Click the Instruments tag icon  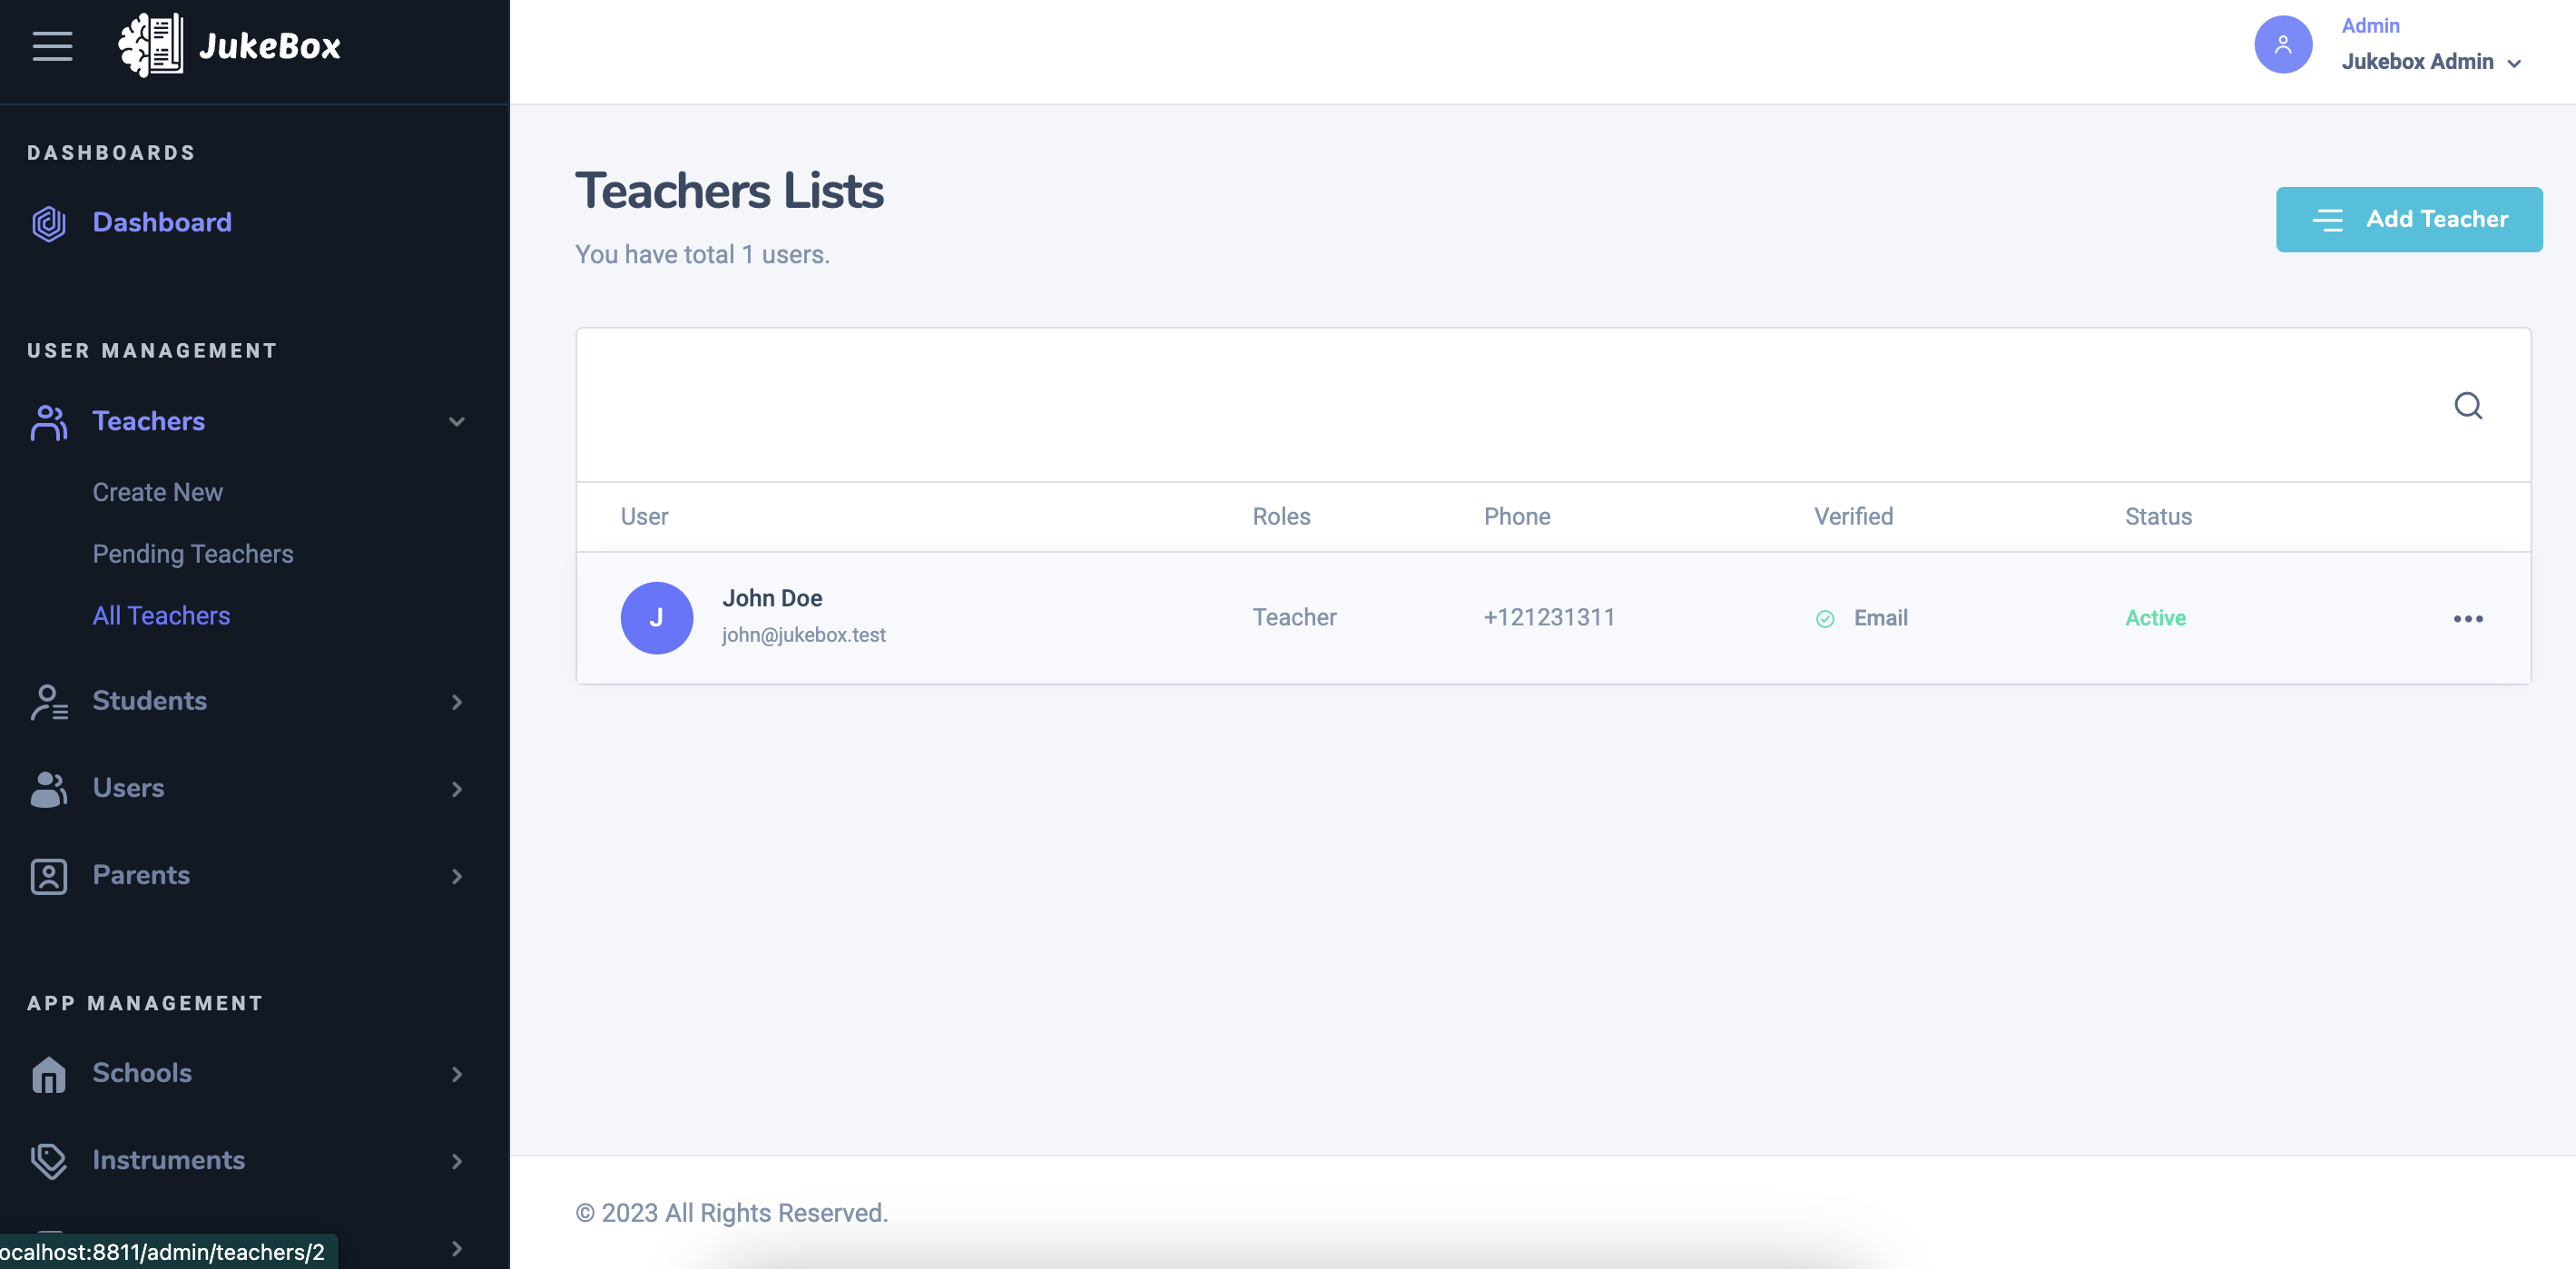(x=48, y=1161)
